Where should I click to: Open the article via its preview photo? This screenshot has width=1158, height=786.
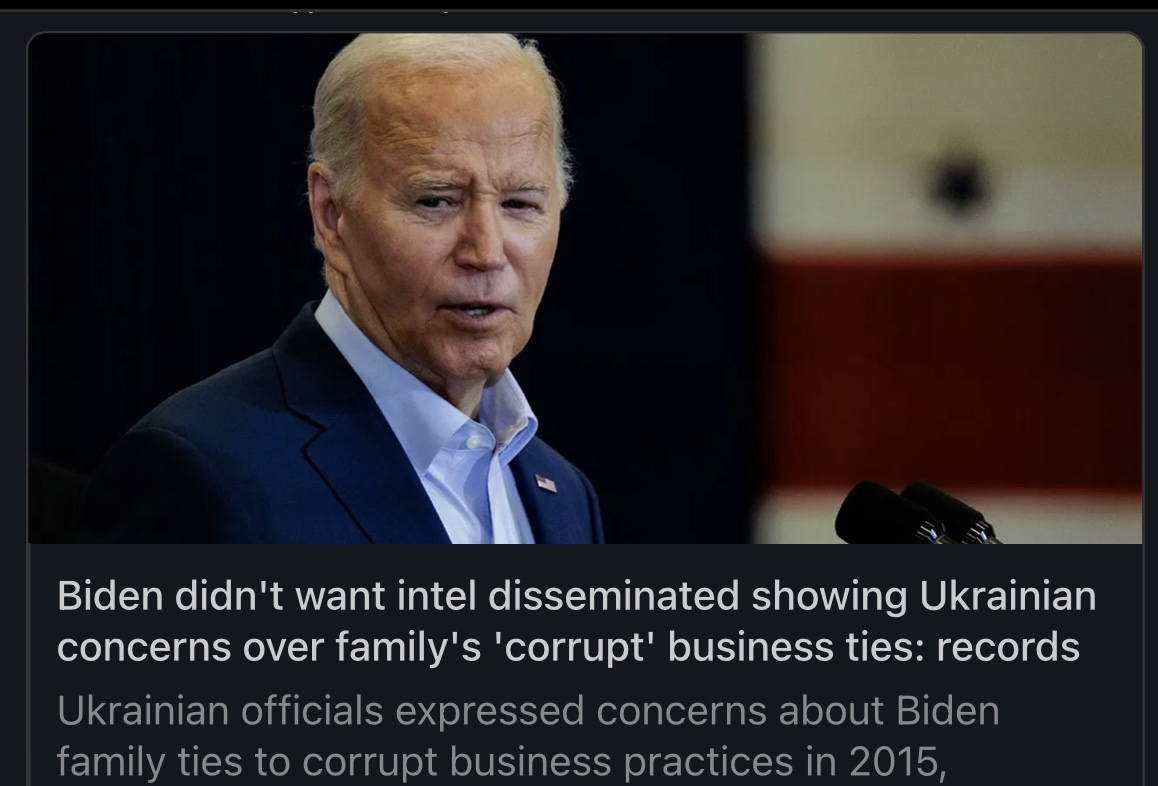pos(585,288)
